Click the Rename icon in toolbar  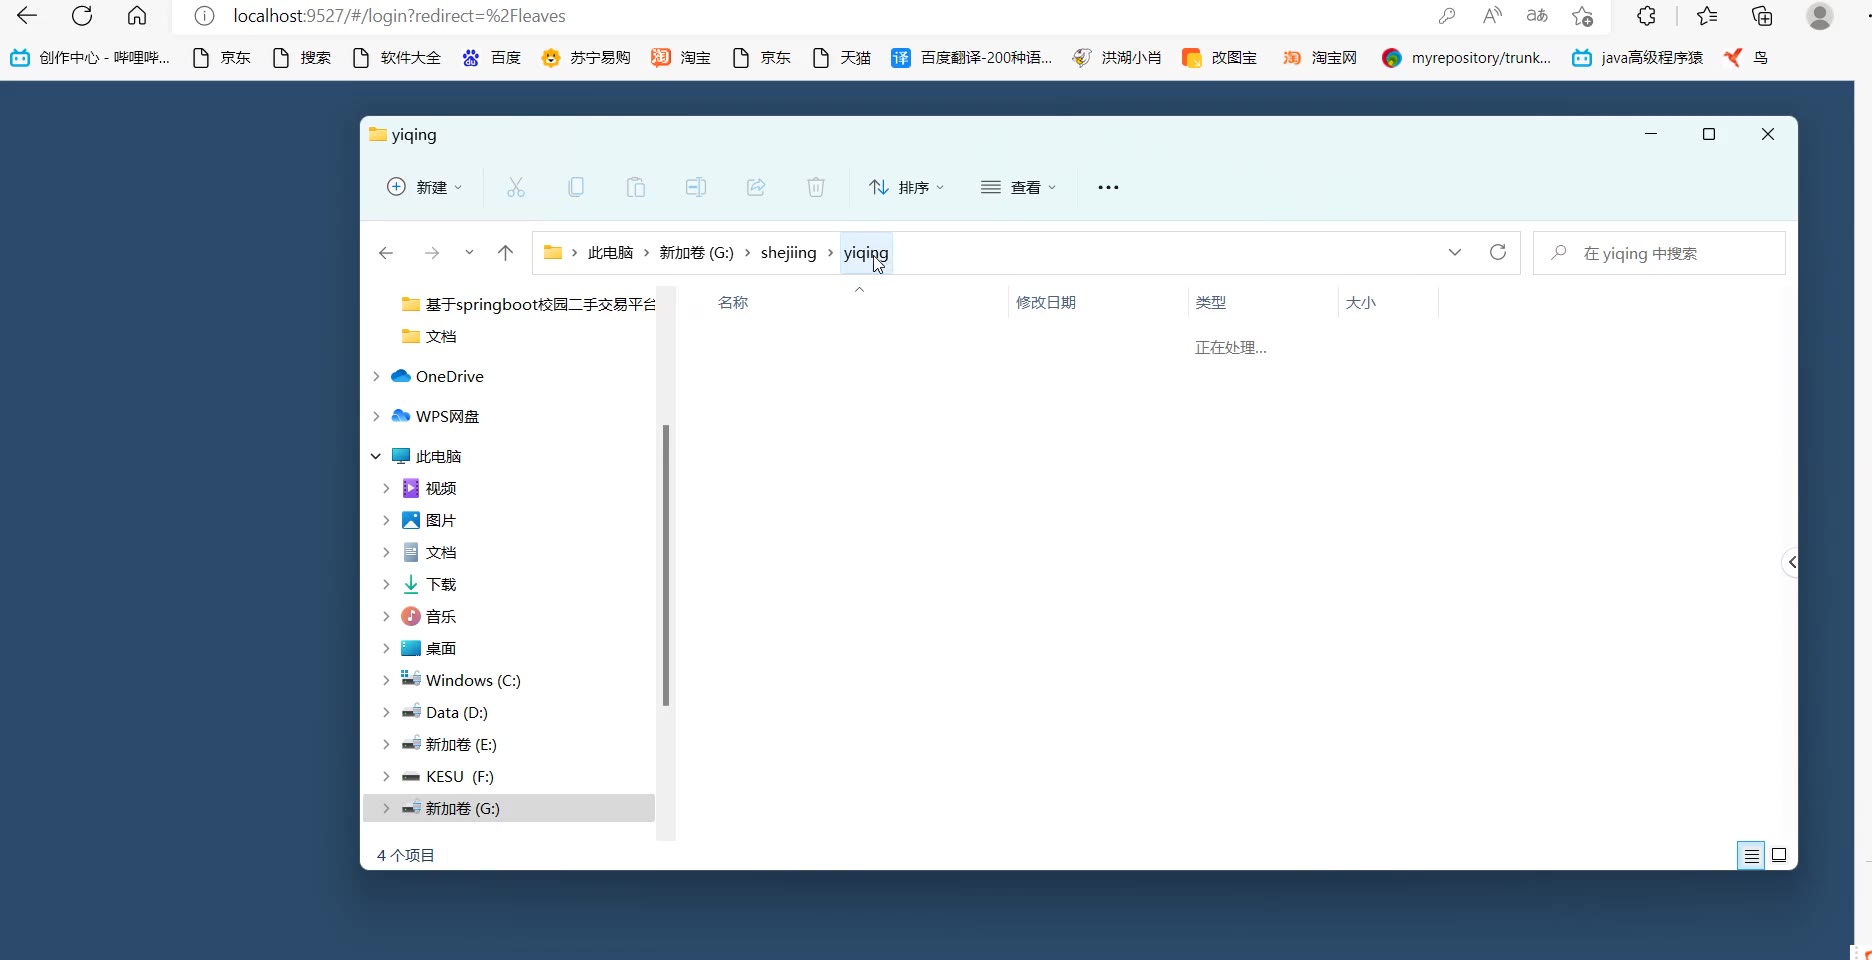point(696,187)
